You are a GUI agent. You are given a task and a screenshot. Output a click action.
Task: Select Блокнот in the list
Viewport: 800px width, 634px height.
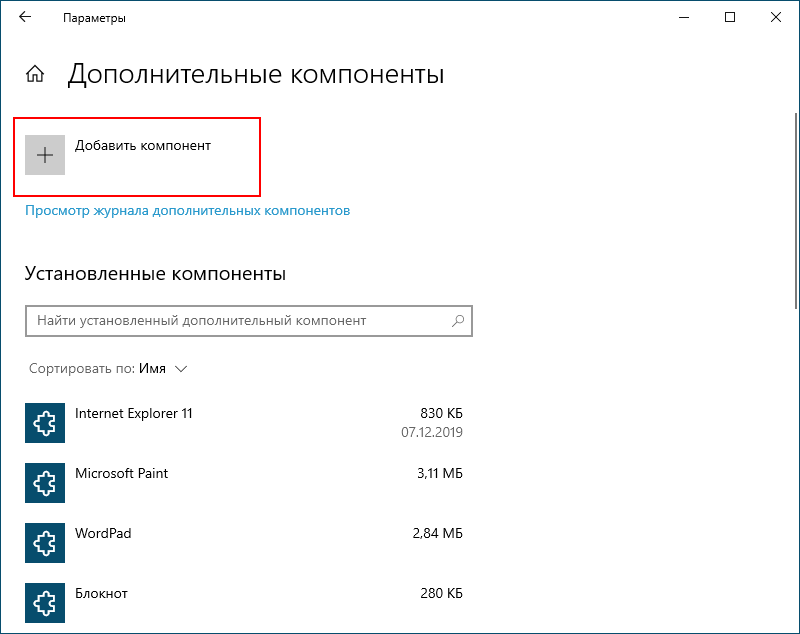pyautogui.click(x=244, y=603)
